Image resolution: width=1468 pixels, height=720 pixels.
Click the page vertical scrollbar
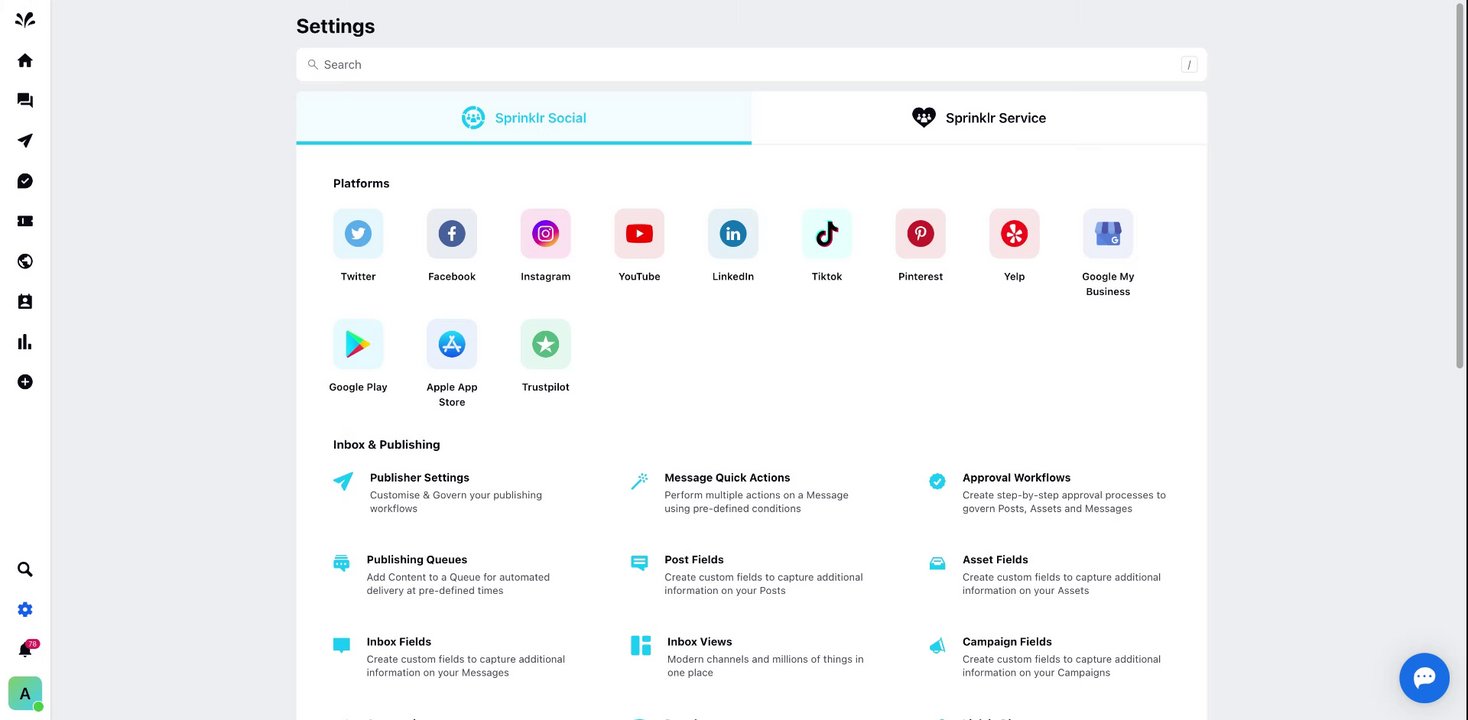click(x=1461, y=186)
